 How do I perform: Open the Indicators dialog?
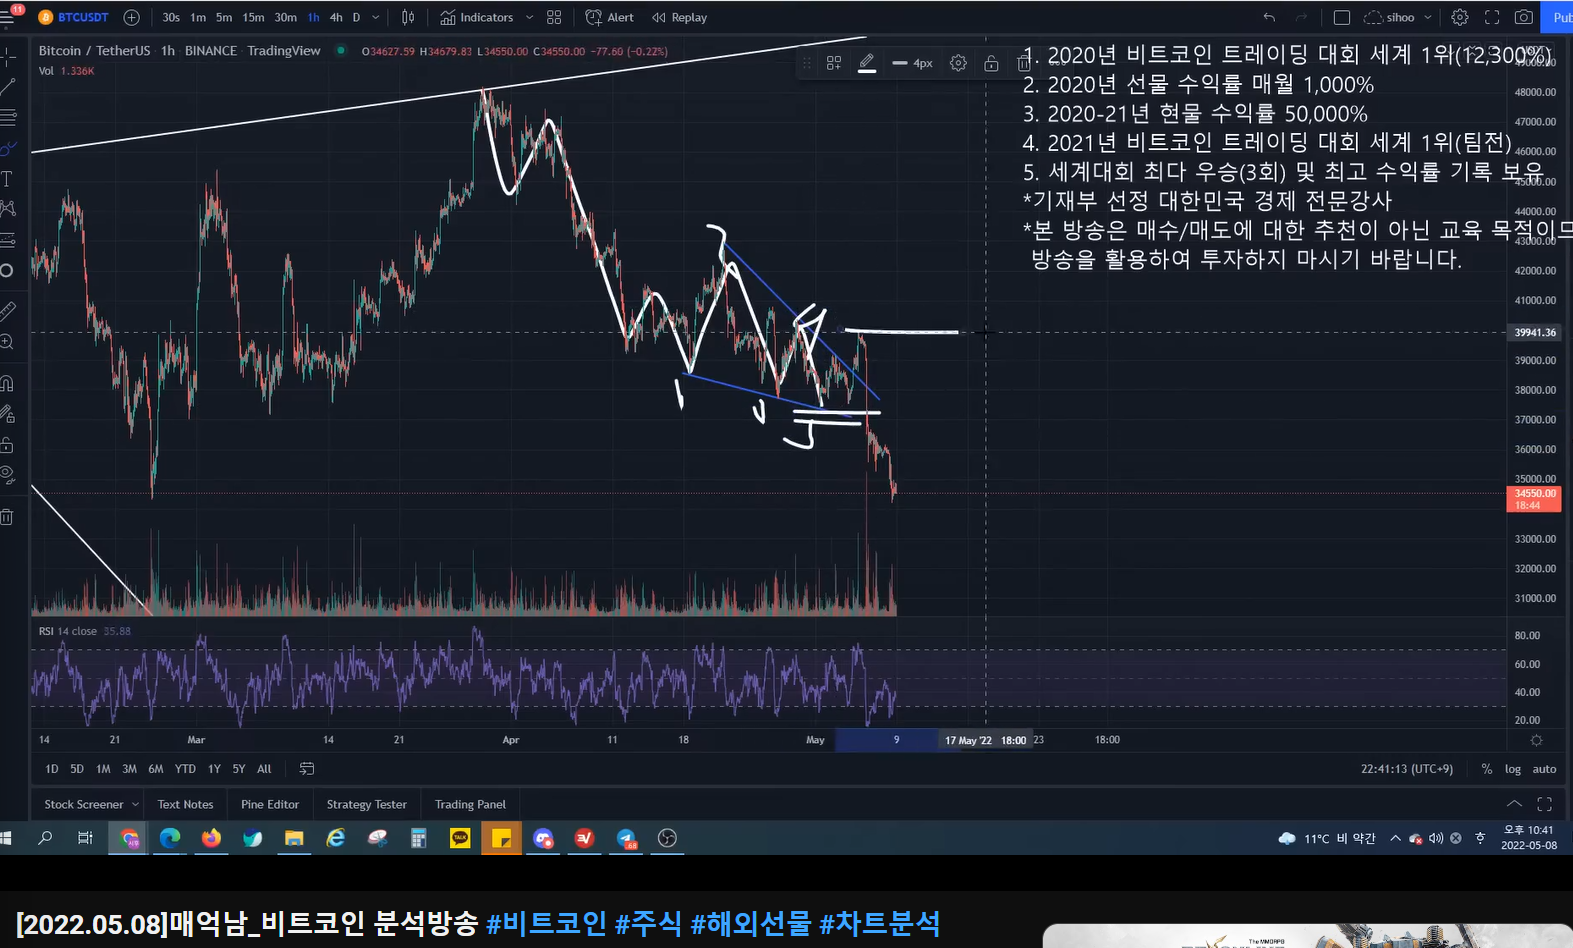[x=477, y=17]
